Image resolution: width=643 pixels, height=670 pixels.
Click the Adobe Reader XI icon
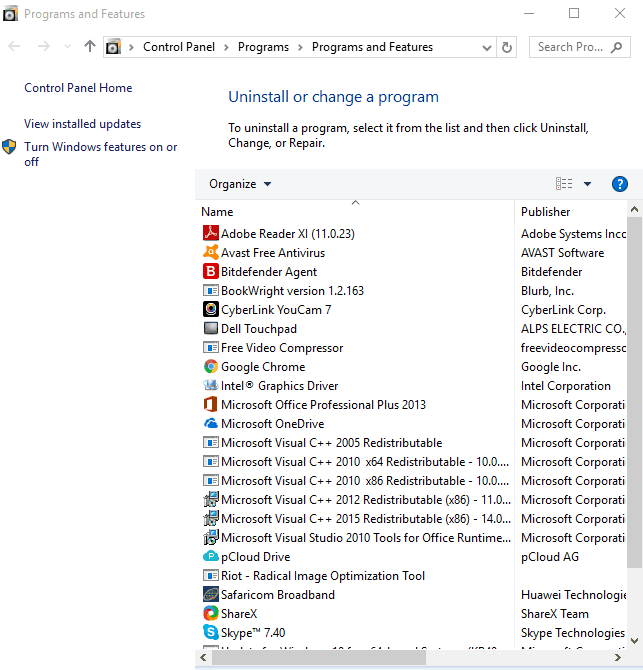point(211,234)
